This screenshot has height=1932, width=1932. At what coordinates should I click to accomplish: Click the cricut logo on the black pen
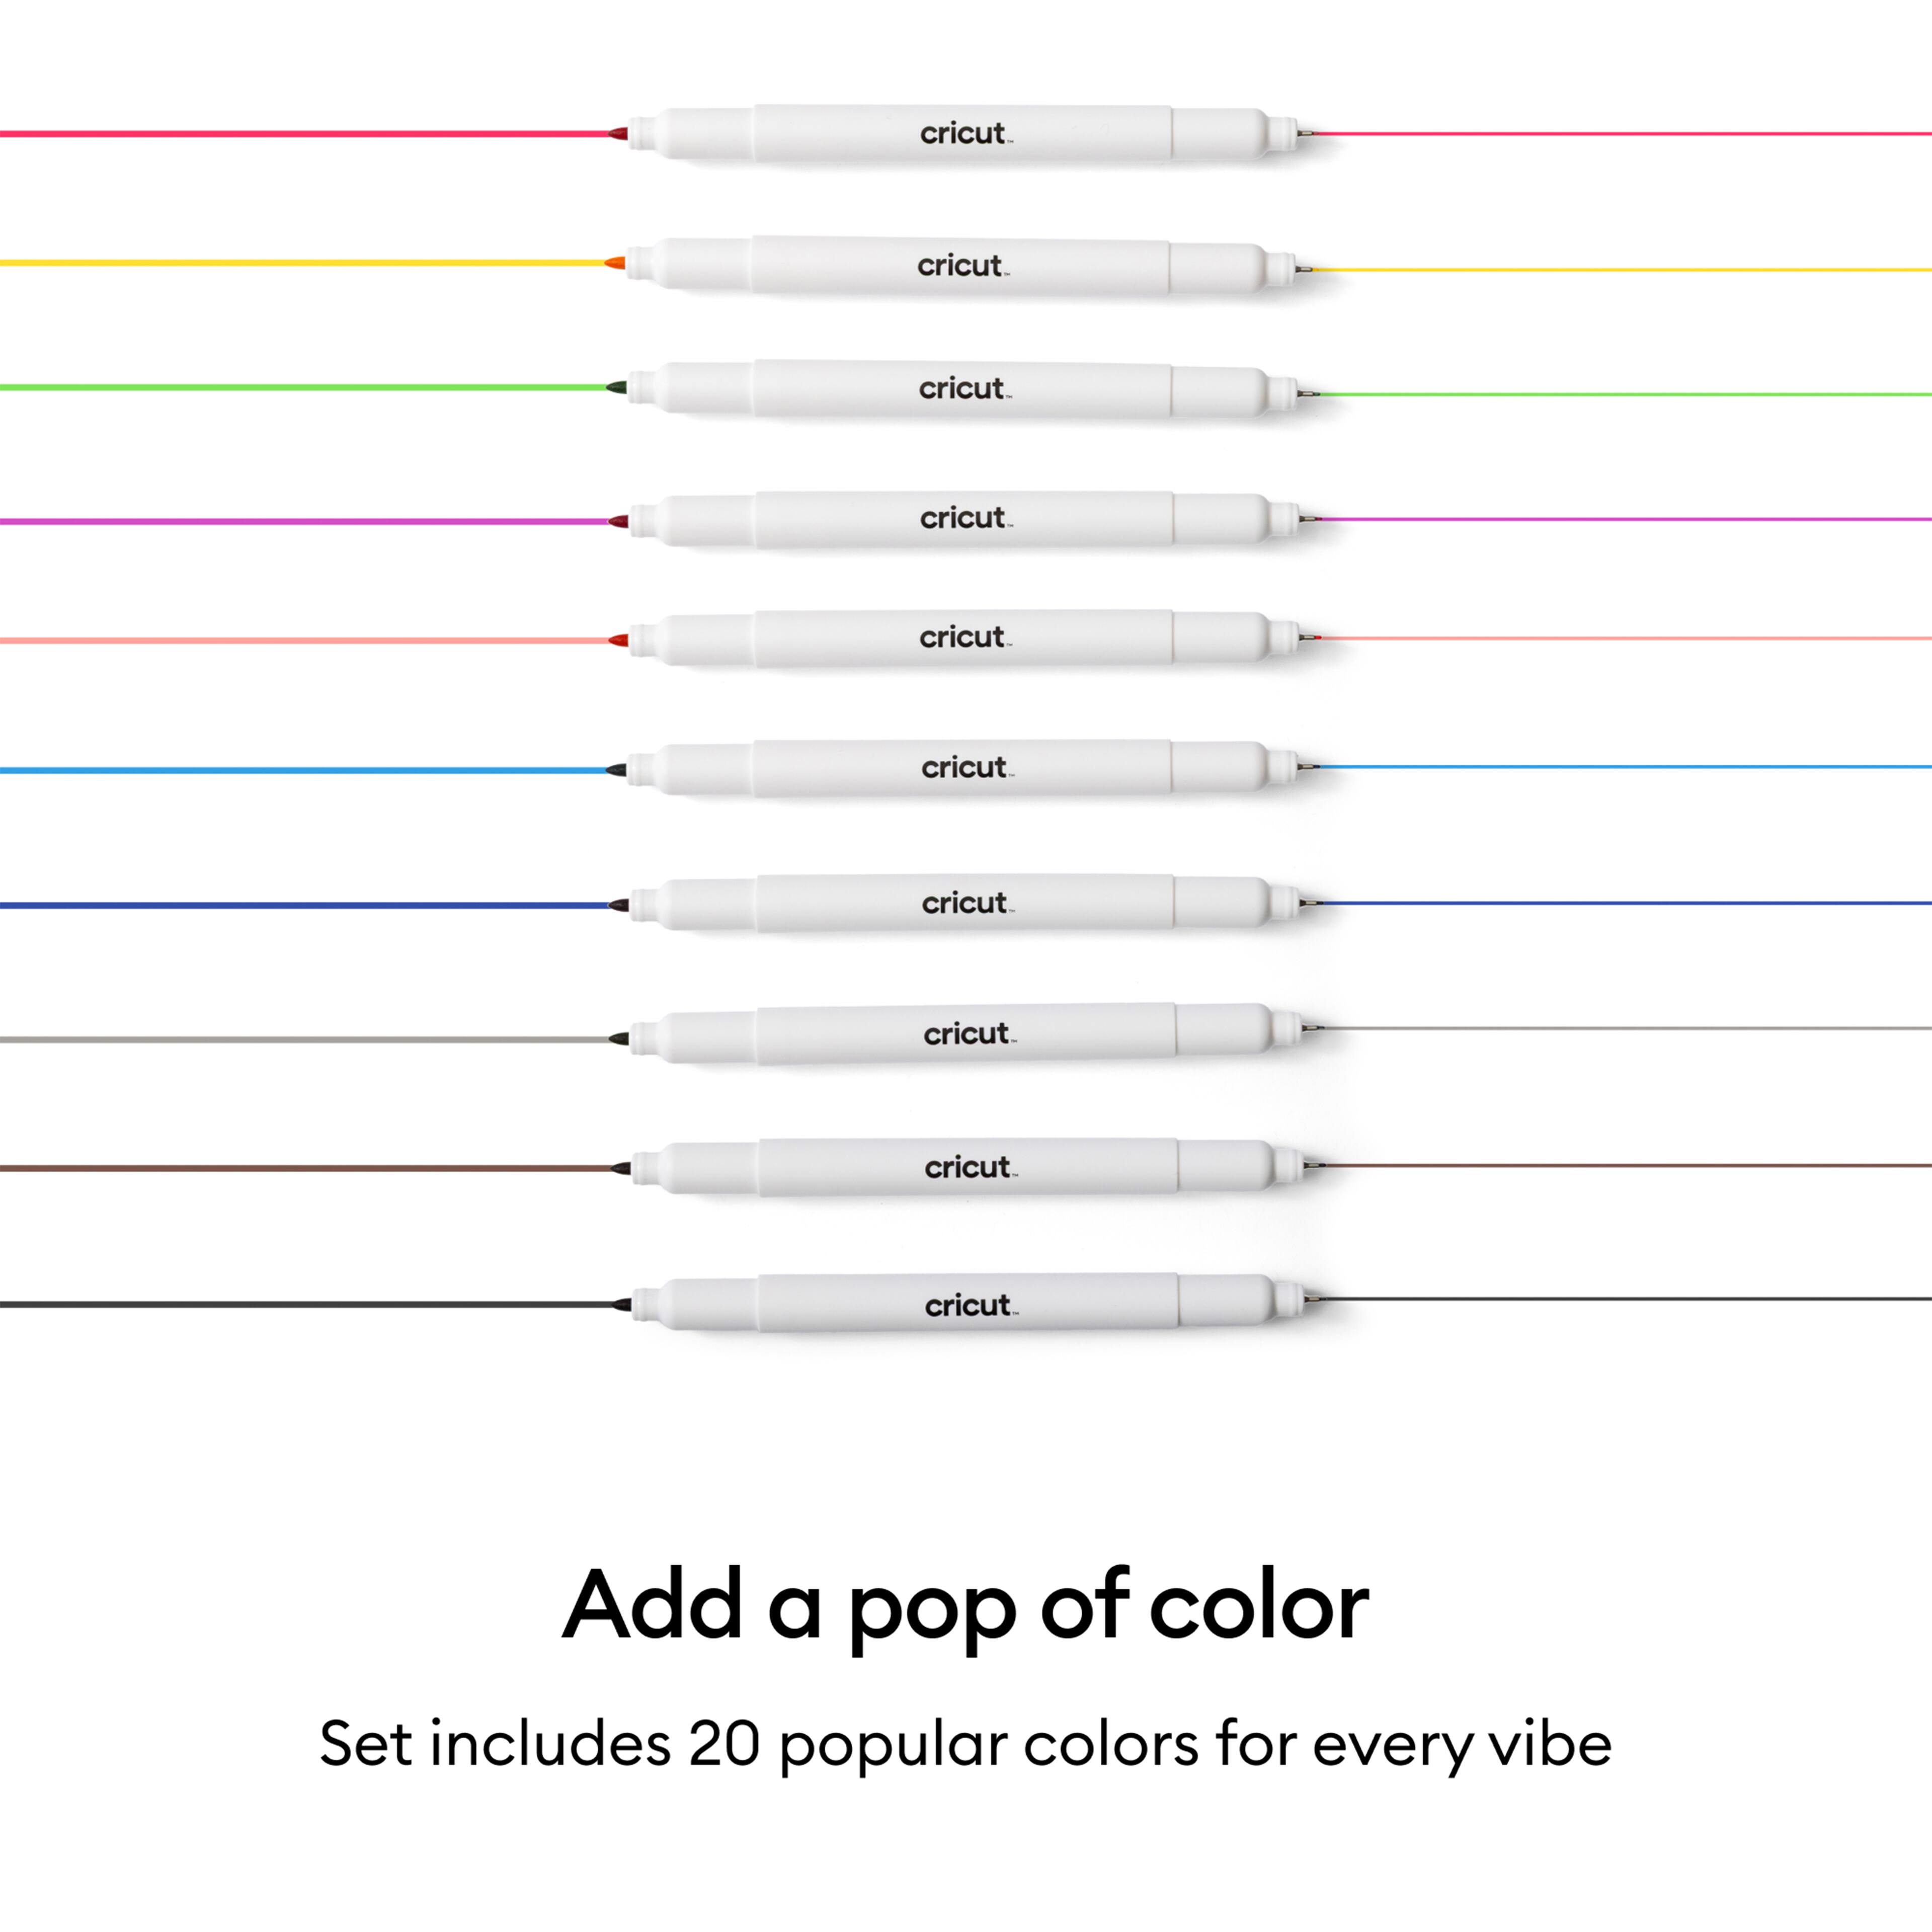[970, 1305]
